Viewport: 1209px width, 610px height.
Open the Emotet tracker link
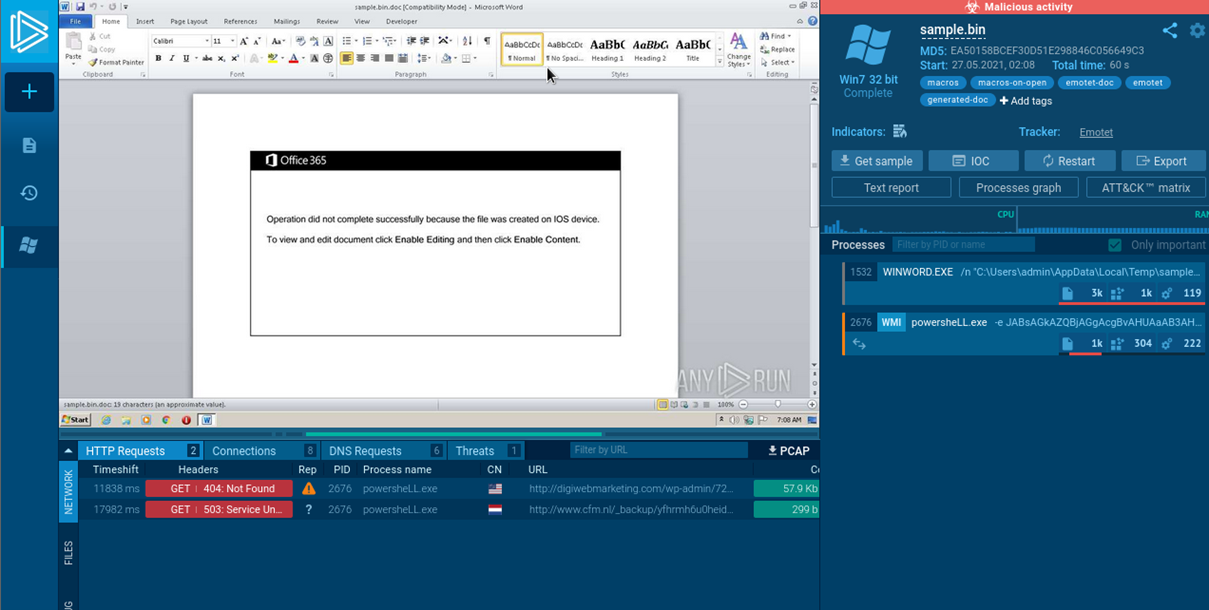tap(1096, 132)
